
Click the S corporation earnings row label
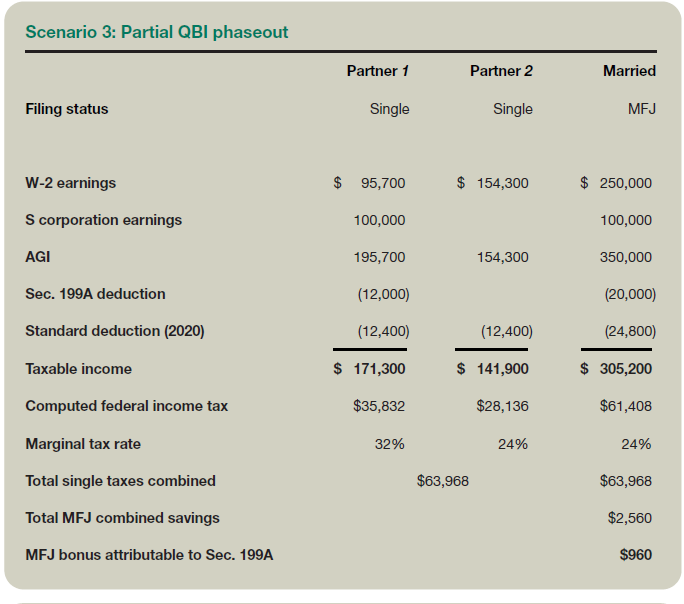[103, 220]
